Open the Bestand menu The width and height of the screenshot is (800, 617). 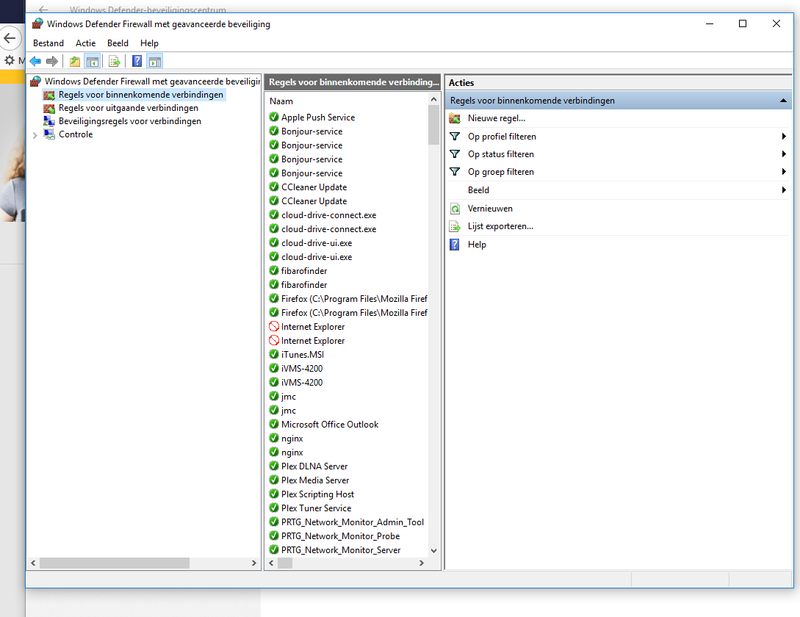[48, 43]
